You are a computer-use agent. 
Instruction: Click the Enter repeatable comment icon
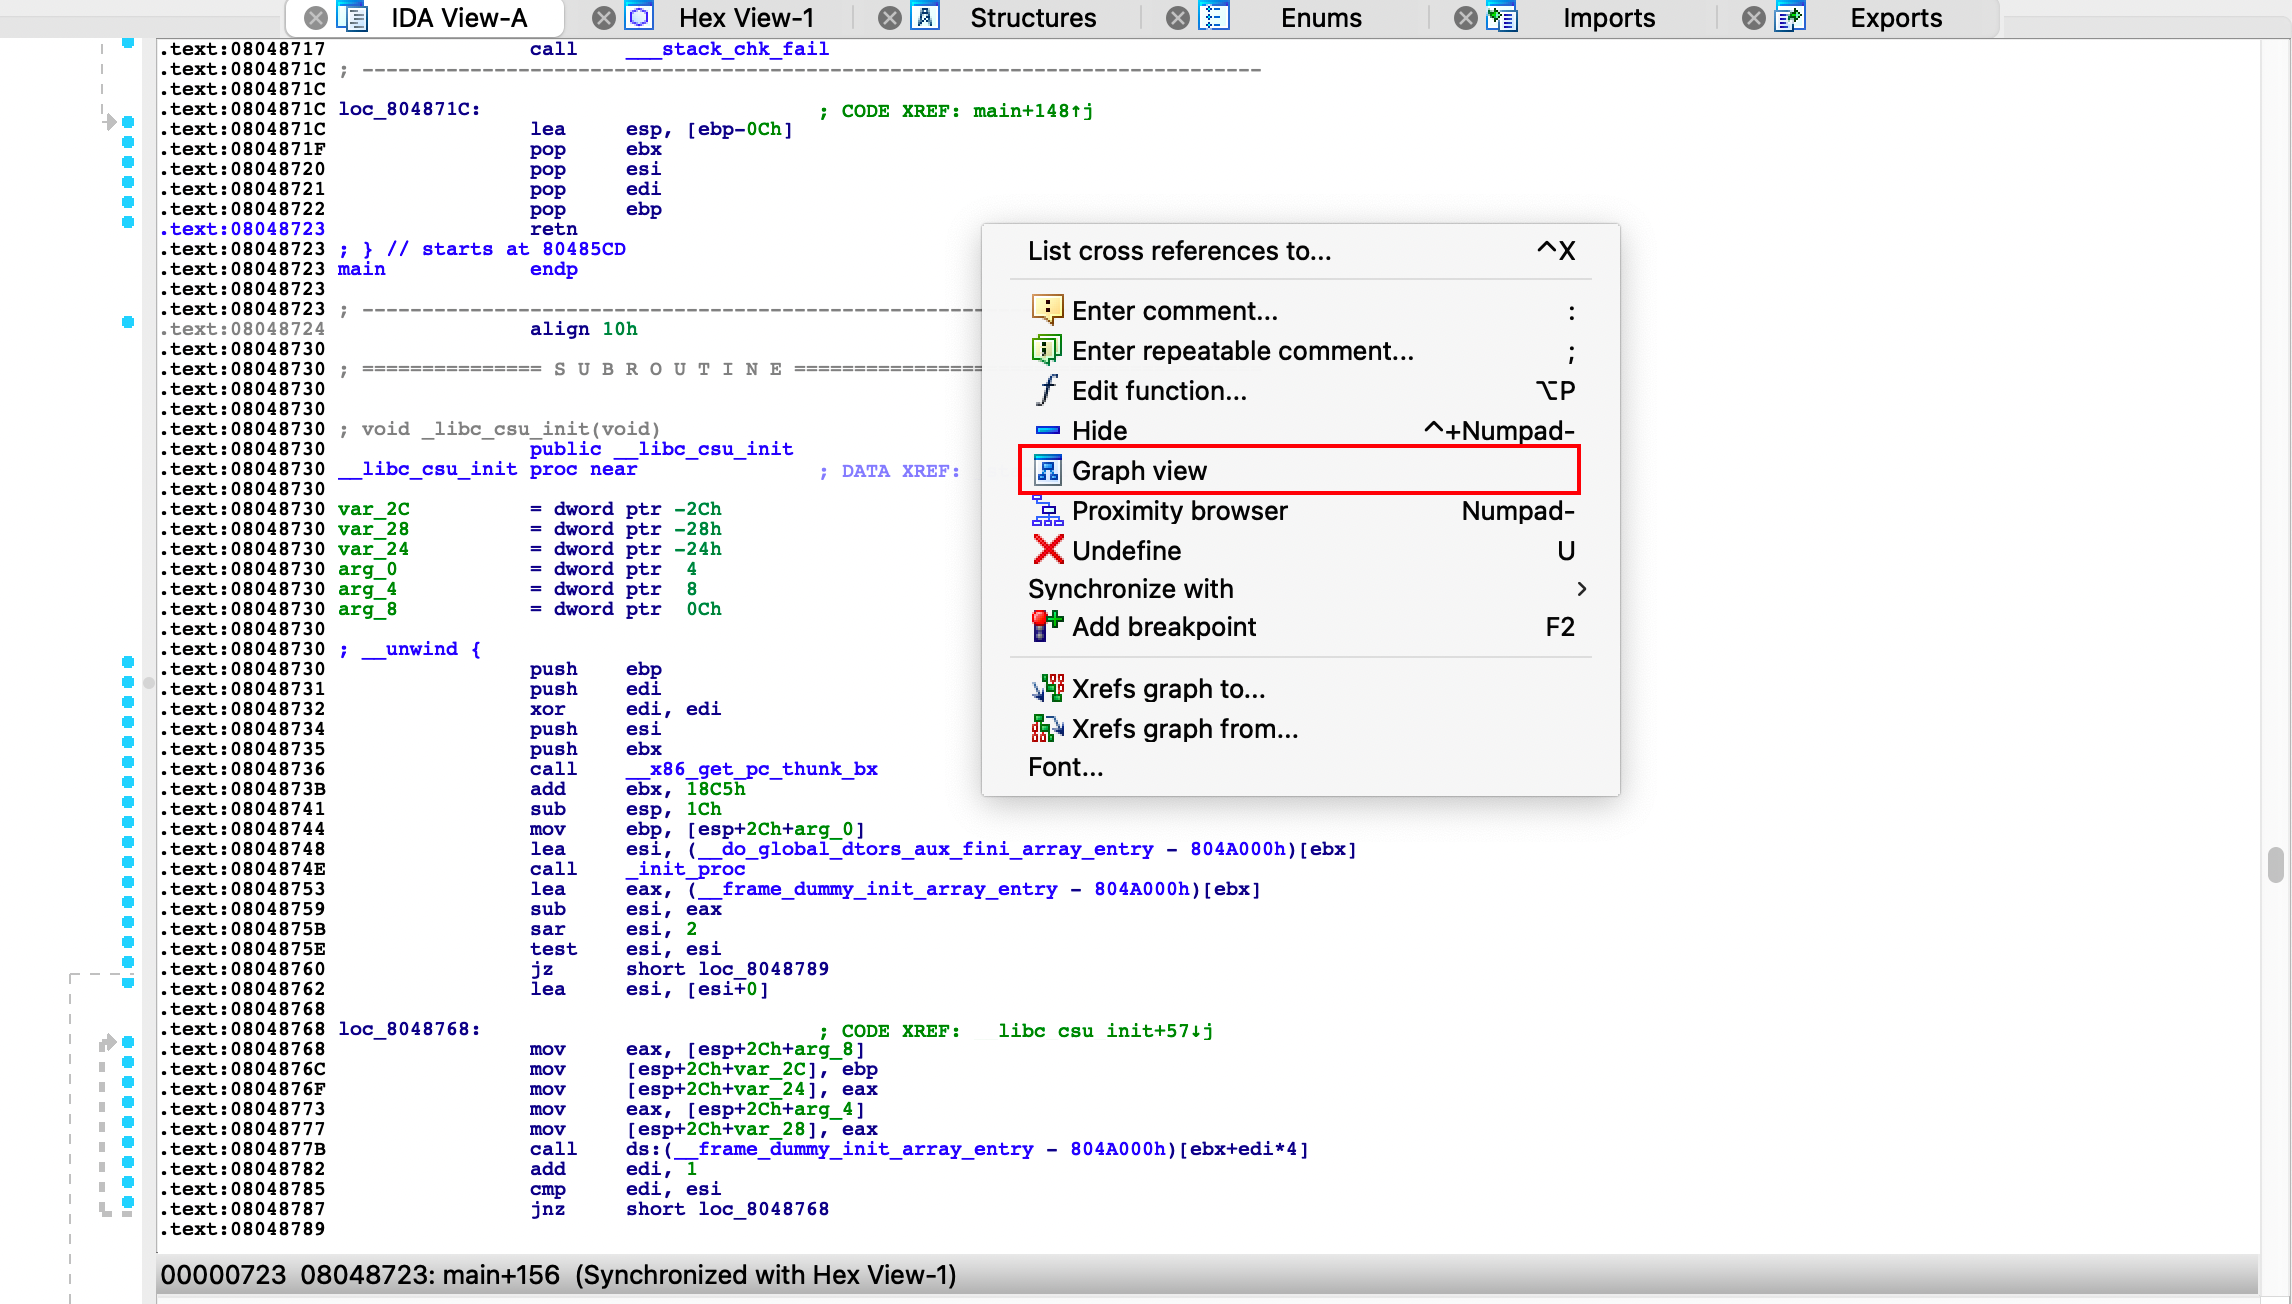coord(1047,350)
